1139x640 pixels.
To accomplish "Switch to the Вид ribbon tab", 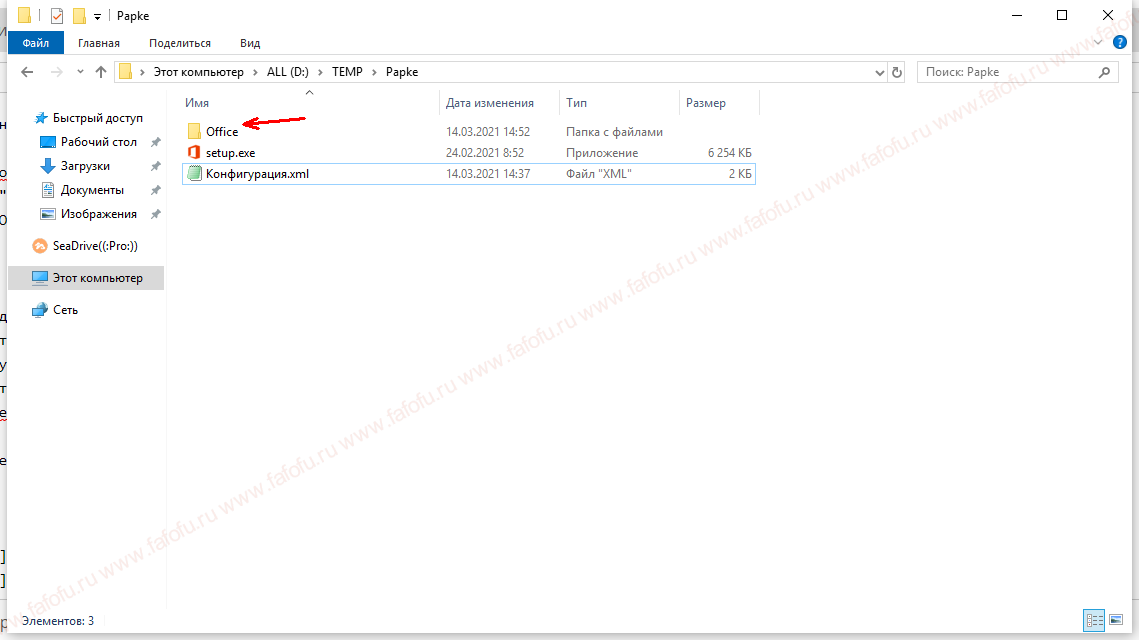I will [250, 43].
